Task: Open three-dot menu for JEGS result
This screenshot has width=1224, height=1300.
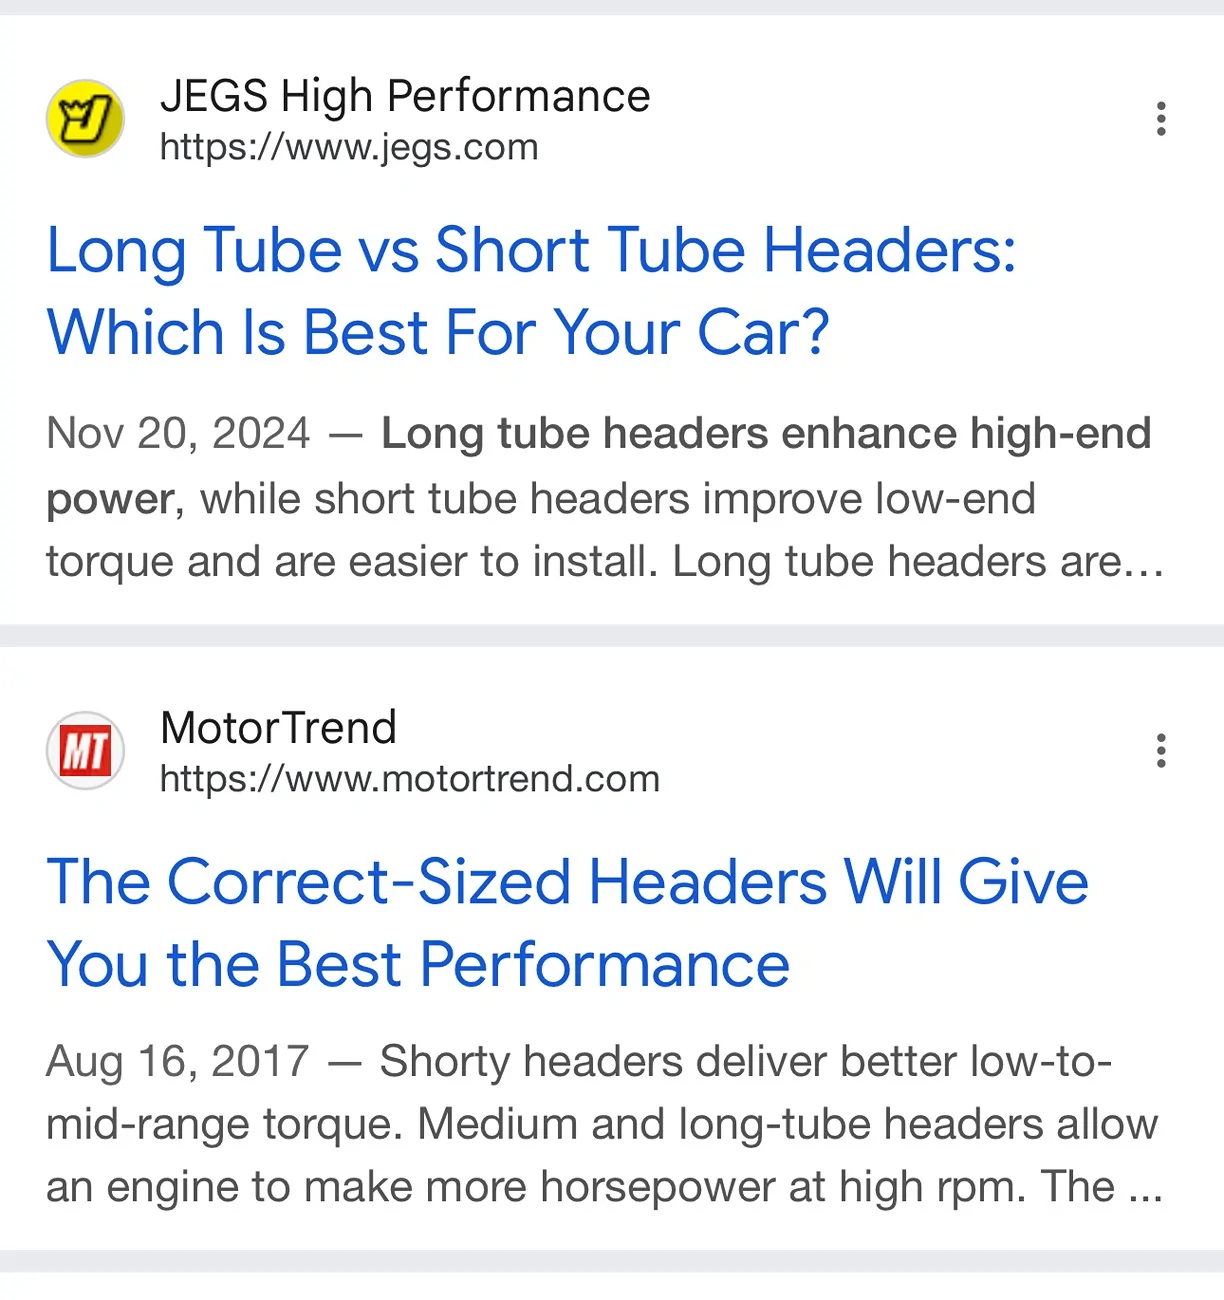Action: tap(1161, 119)
